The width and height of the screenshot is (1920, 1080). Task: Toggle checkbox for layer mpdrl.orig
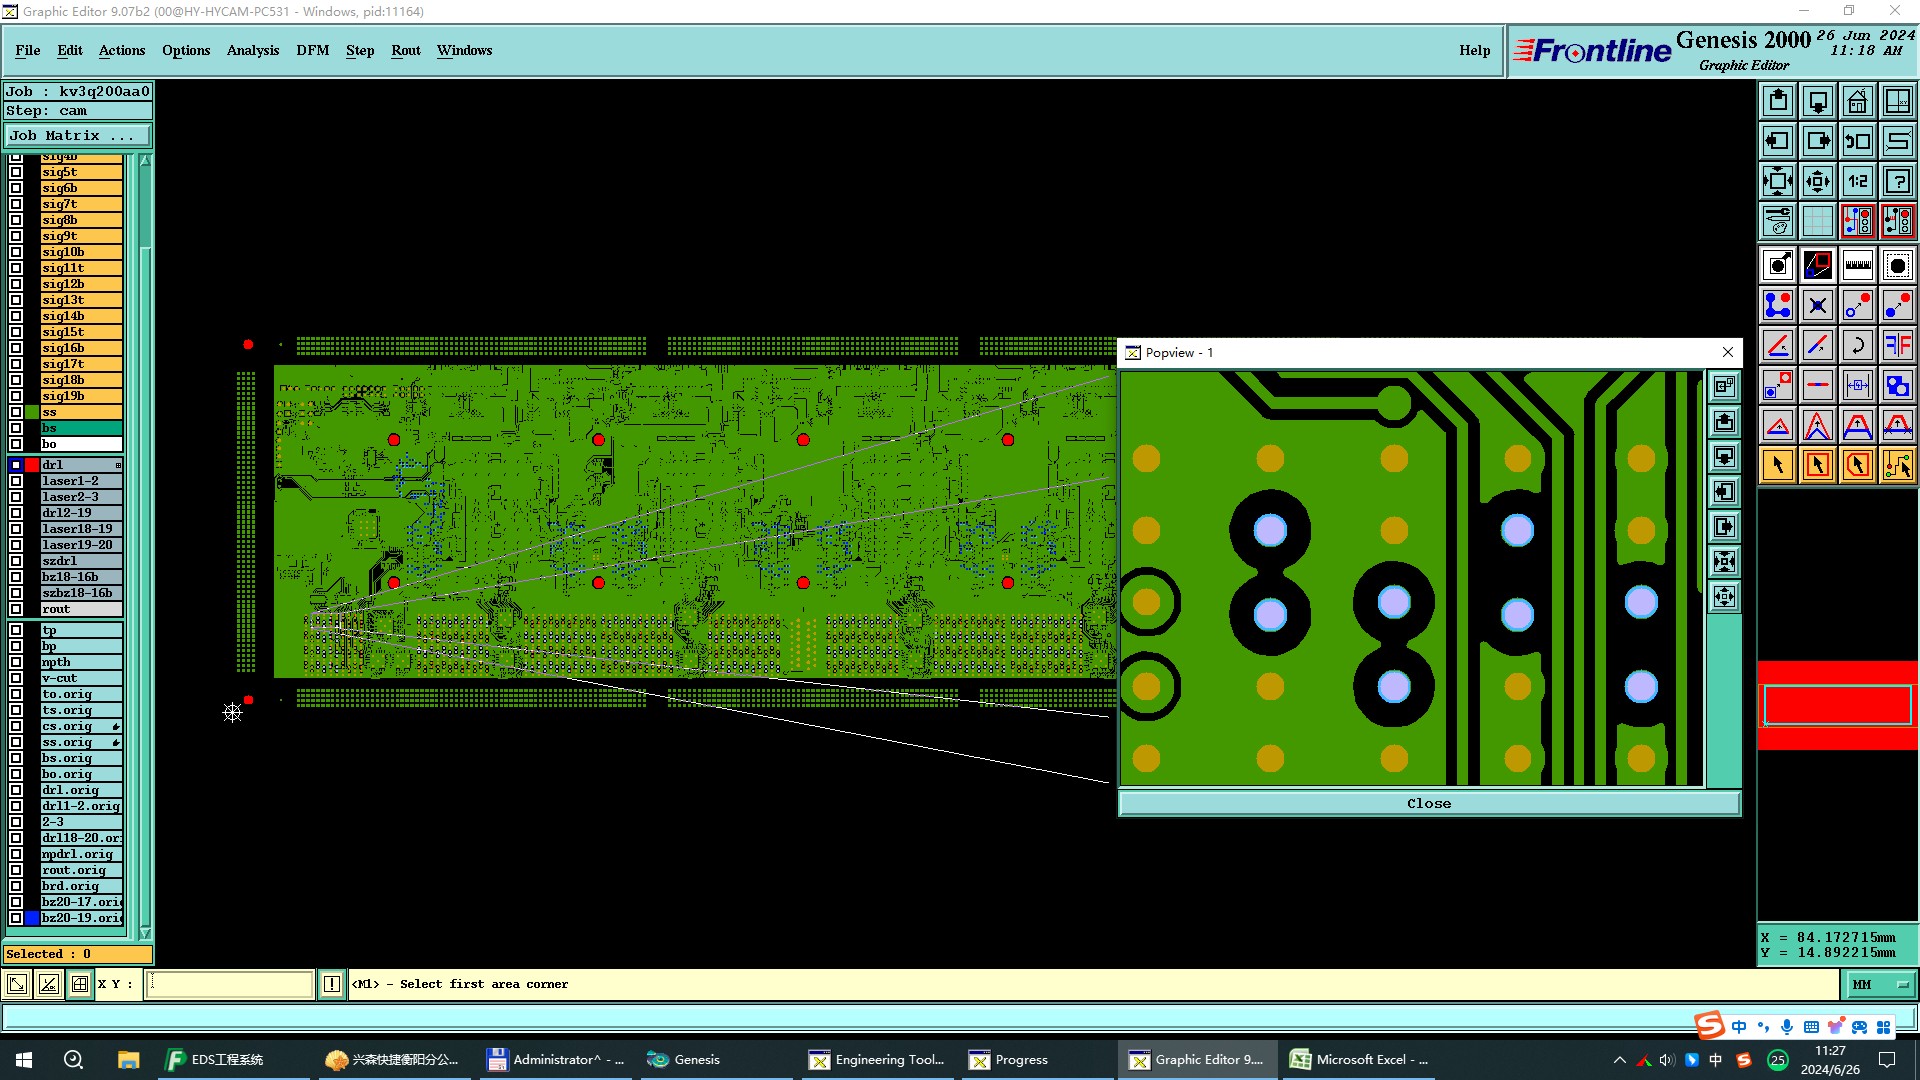pos(16,854)
